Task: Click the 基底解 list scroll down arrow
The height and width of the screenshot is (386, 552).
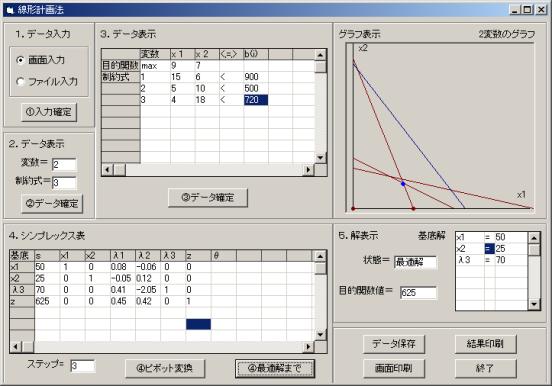Action: click(534, 304)
